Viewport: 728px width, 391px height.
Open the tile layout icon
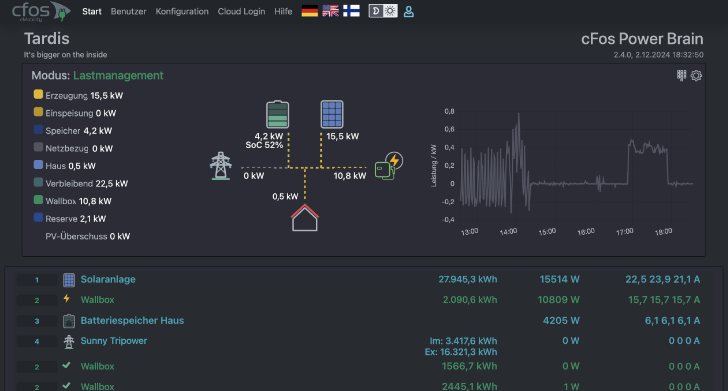click(x=681, y=75)
